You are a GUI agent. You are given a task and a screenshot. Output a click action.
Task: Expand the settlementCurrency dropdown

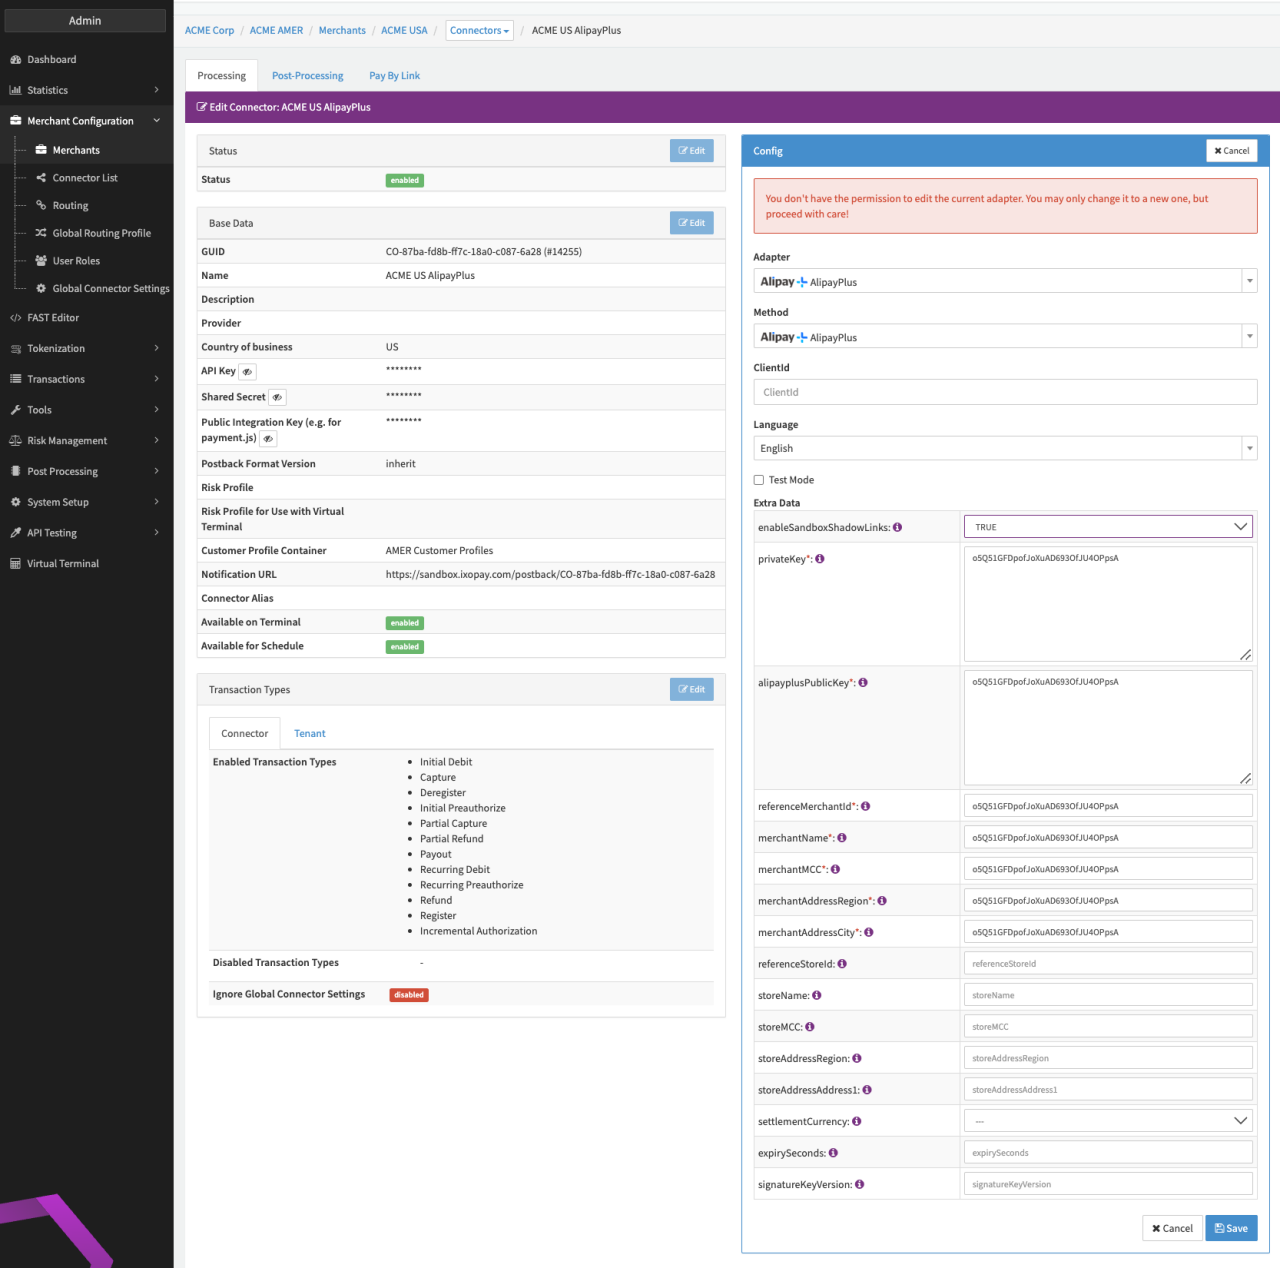1108,1121
